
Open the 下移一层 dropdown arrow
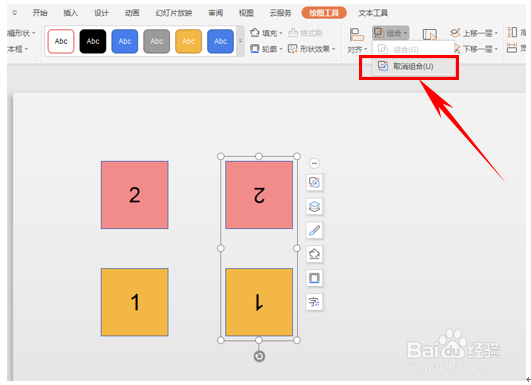[496, 49]
